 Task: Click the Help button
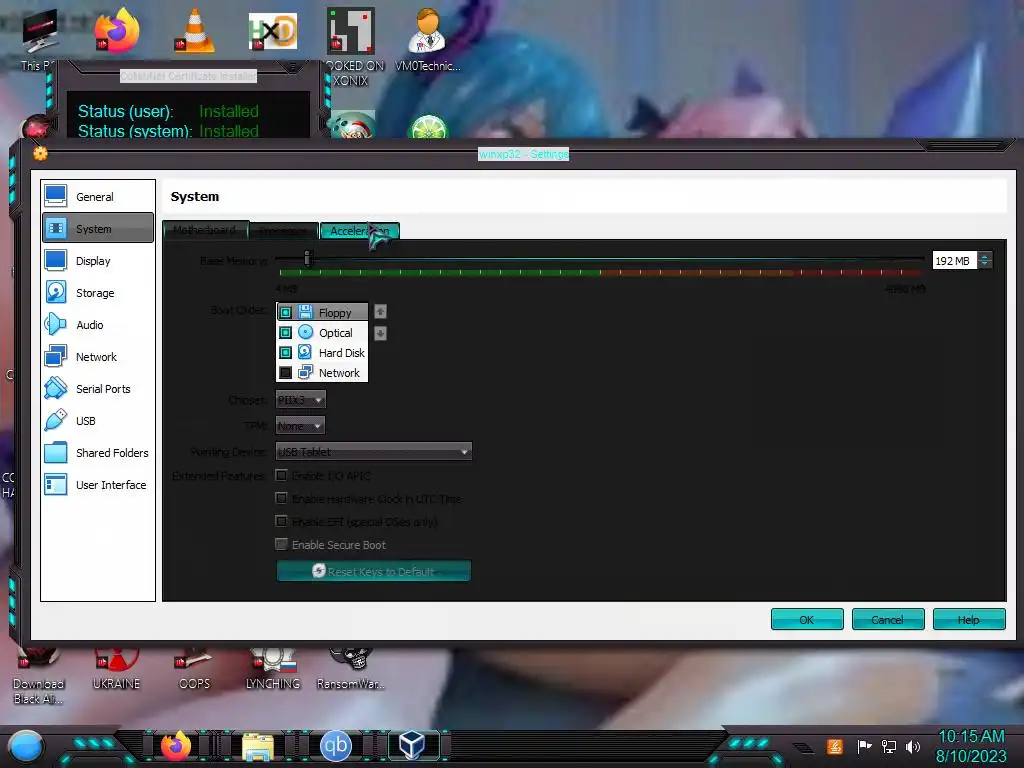[x=969, y=619]
